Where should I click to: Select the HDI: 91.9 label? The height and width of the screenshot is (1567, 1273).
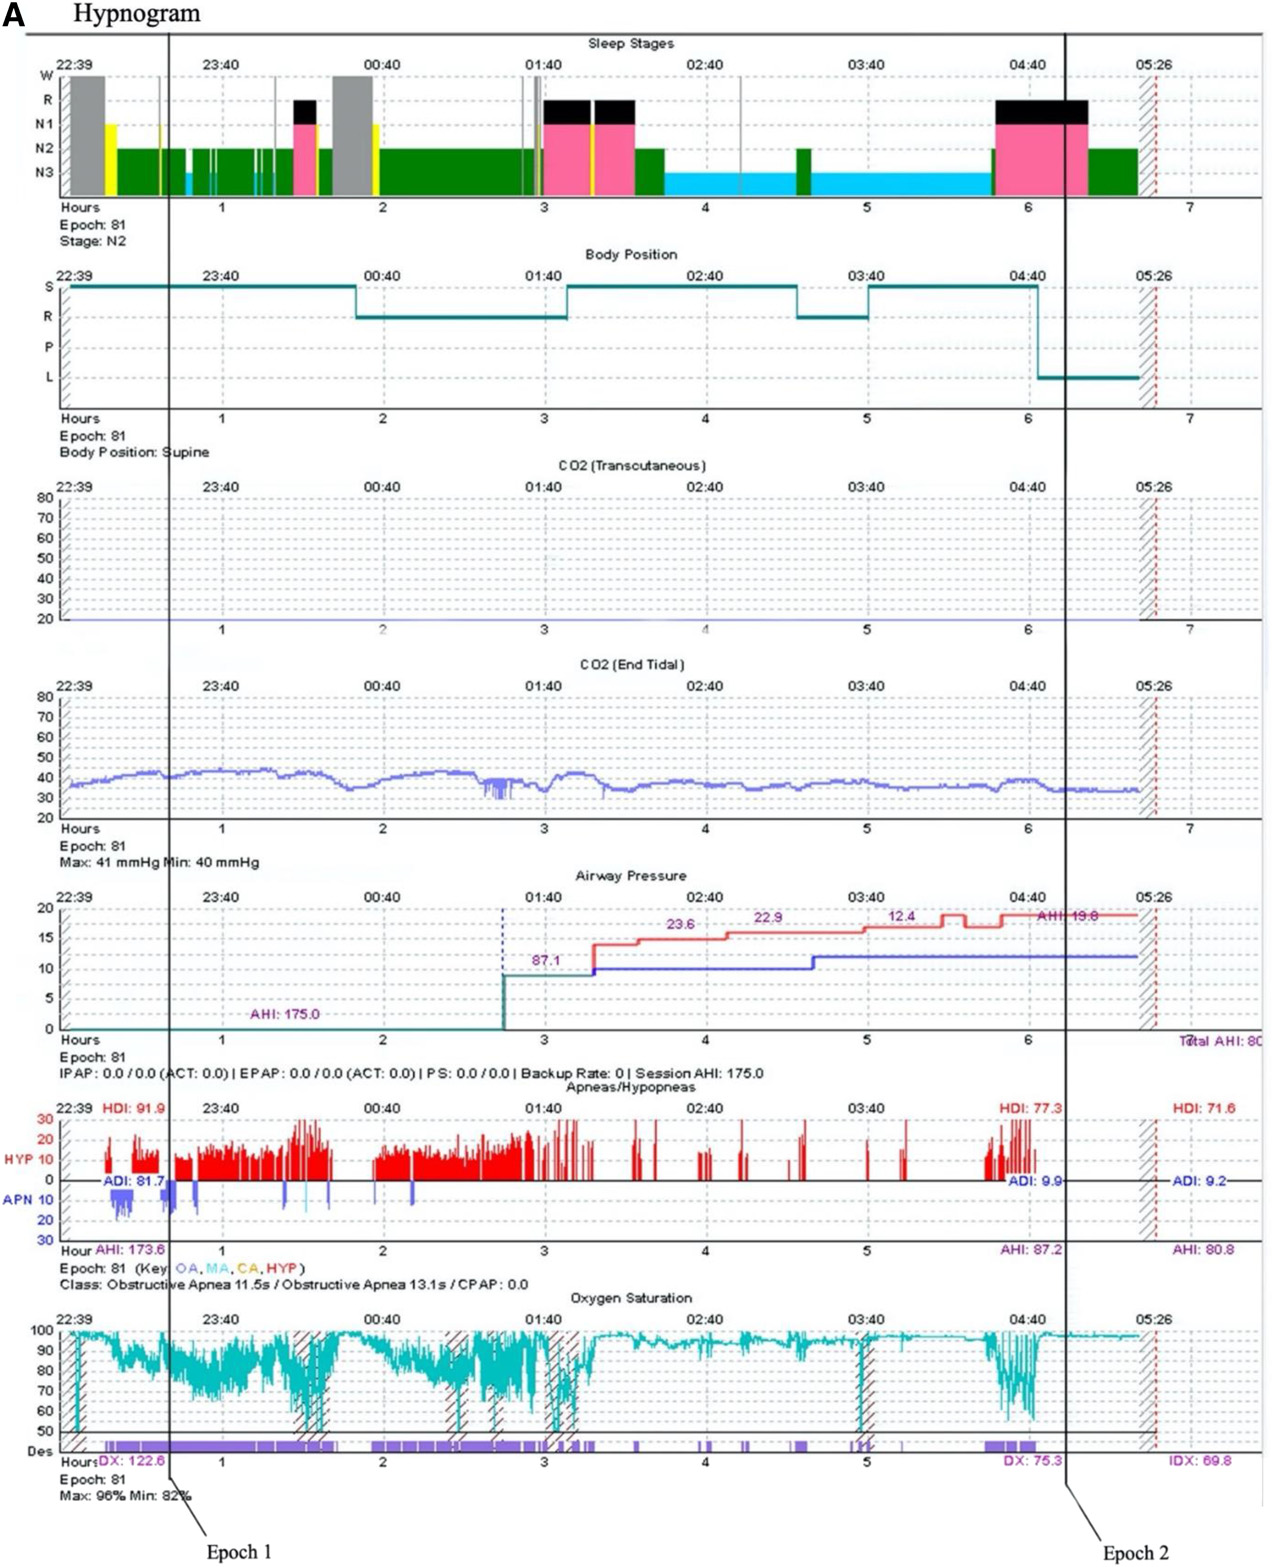click(134, 1108)
